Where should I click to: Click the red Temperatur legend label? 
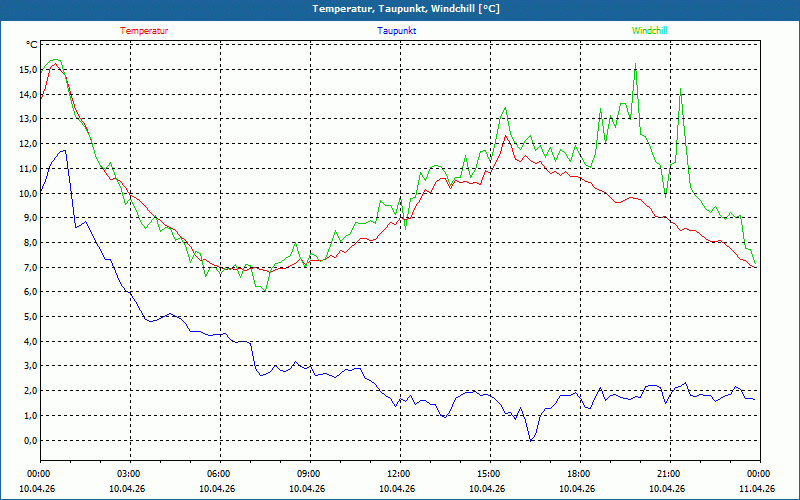click(x=144, y=31)
